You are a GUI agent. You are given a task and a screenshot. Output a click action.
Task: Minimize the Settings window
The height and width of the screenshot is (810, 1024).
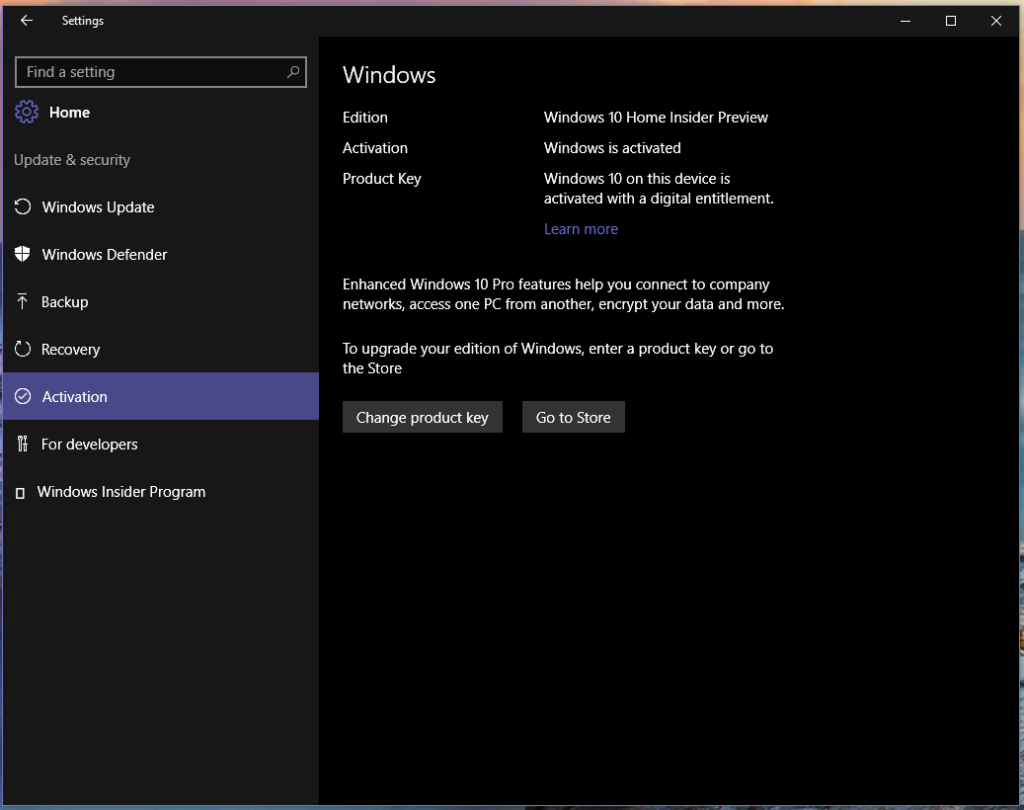click(905, 21)
